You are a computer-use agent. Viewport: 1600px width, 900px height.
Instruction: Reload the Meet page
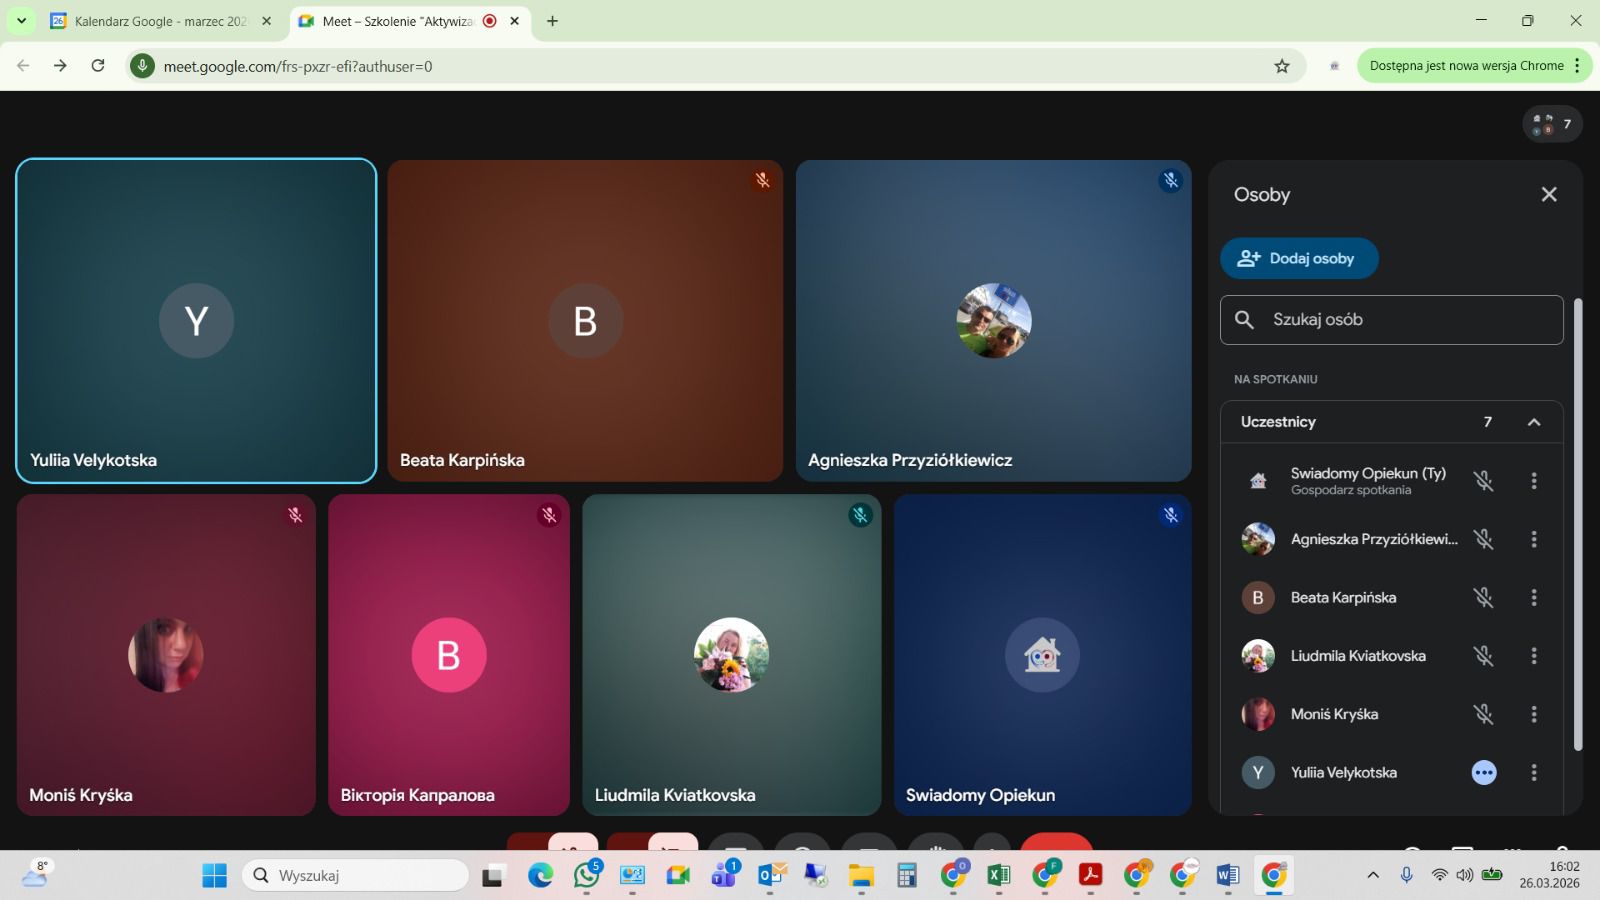[98, 66]
